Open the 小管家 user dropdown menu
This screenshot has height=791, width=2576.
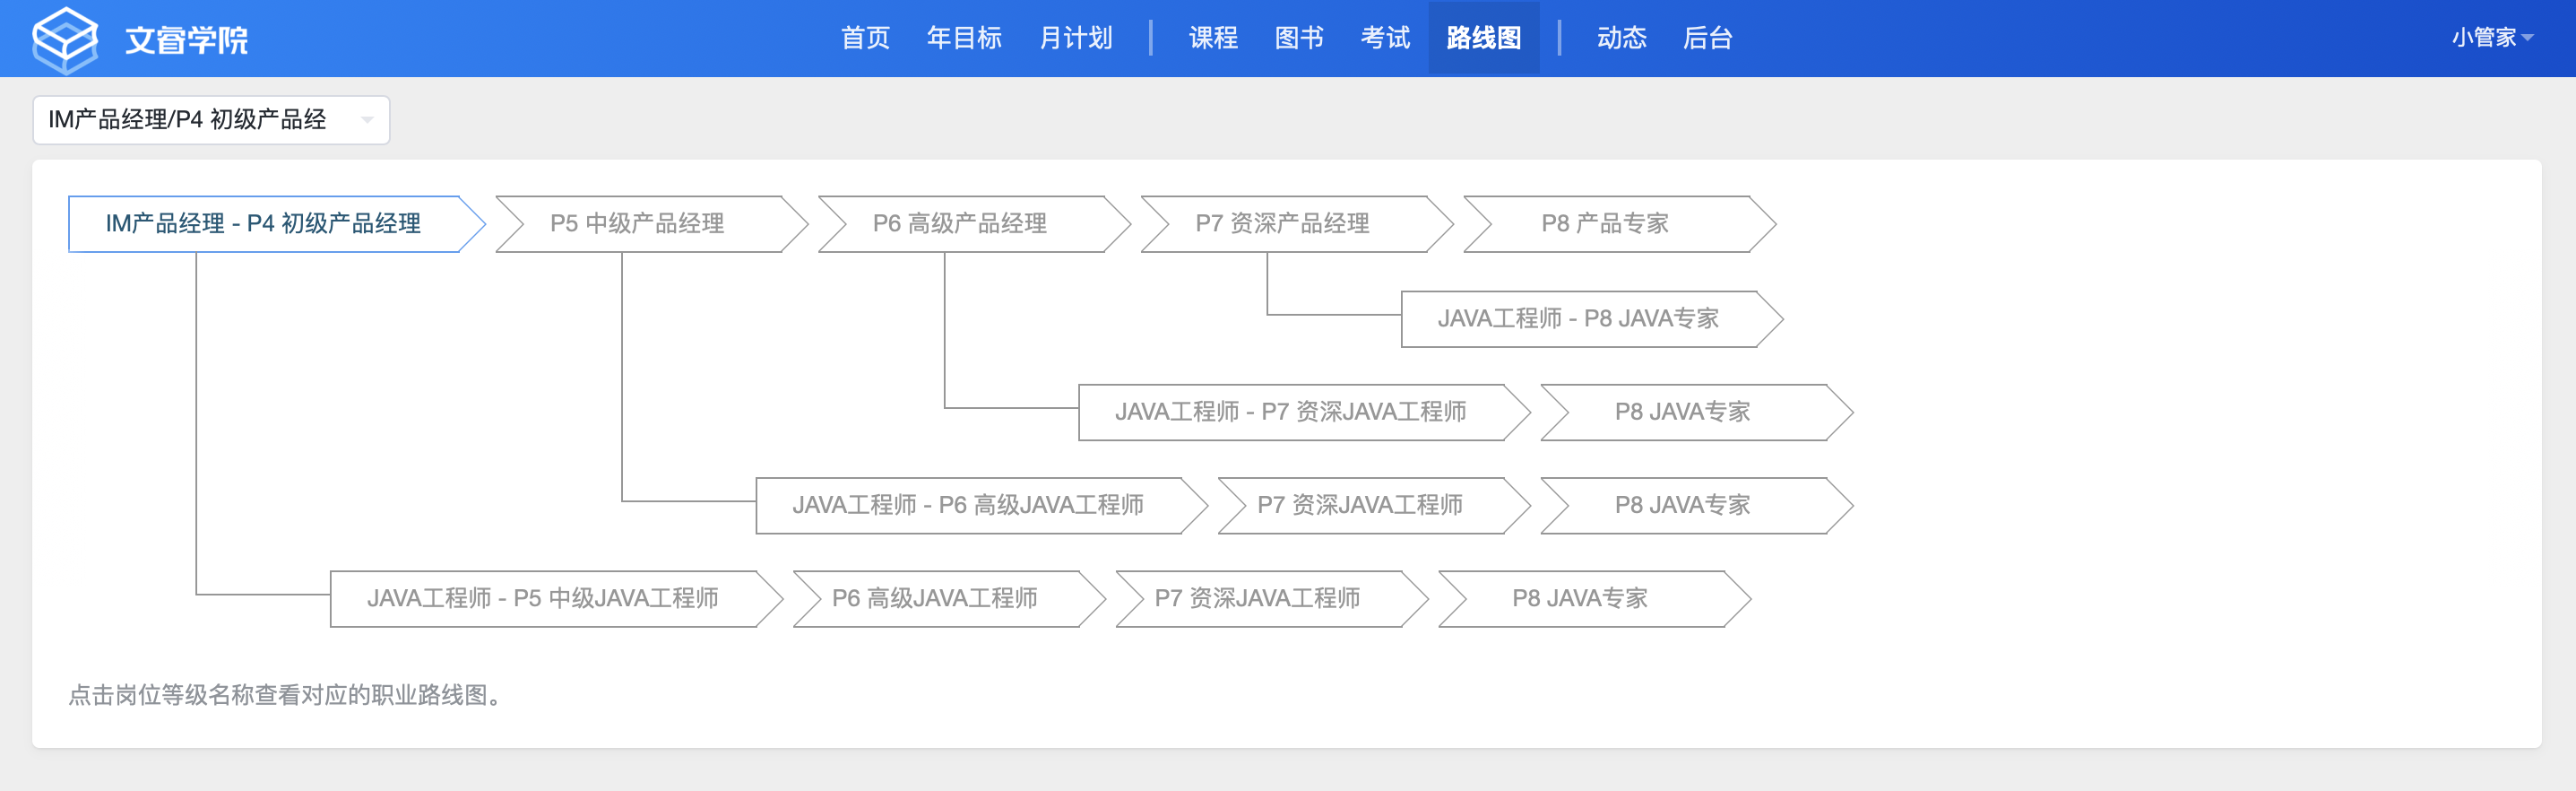2492,38
